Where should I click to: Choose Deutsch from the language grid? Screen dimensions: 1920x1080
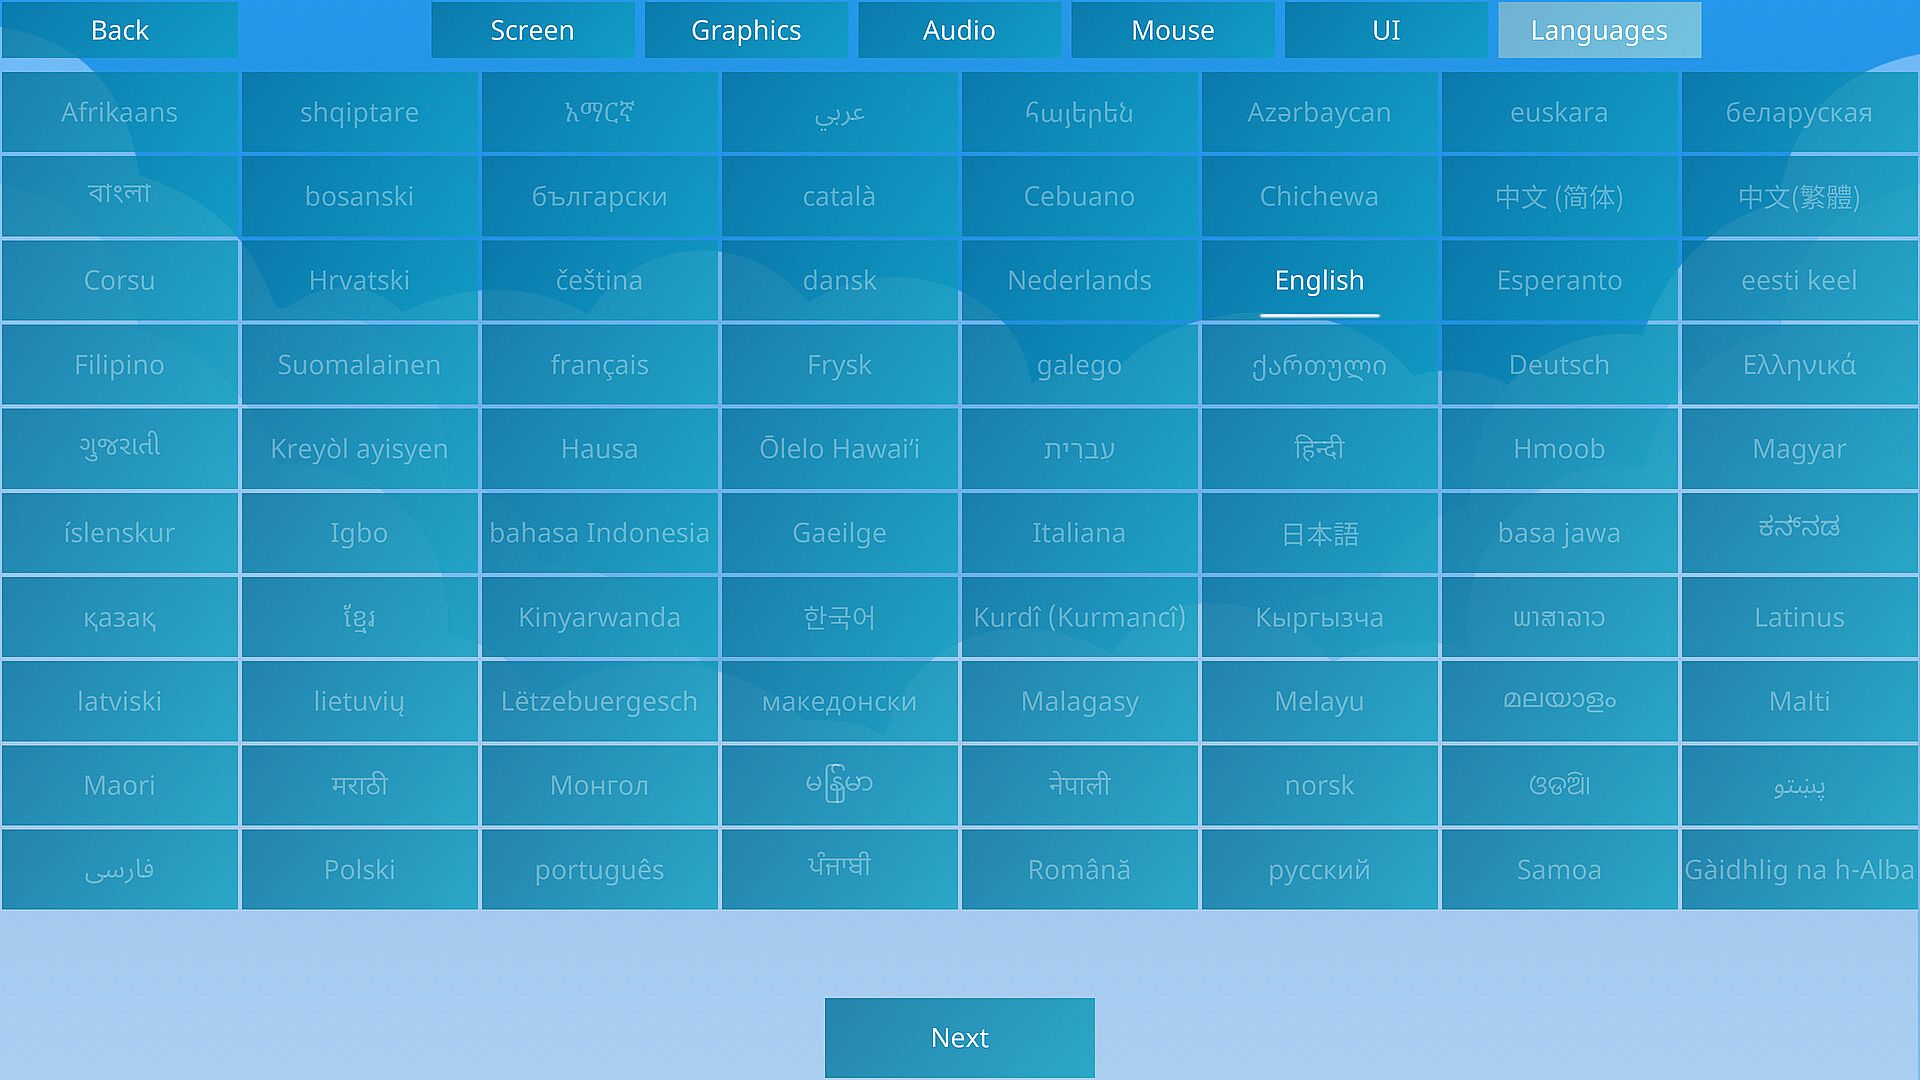[x=1559, y=365]
